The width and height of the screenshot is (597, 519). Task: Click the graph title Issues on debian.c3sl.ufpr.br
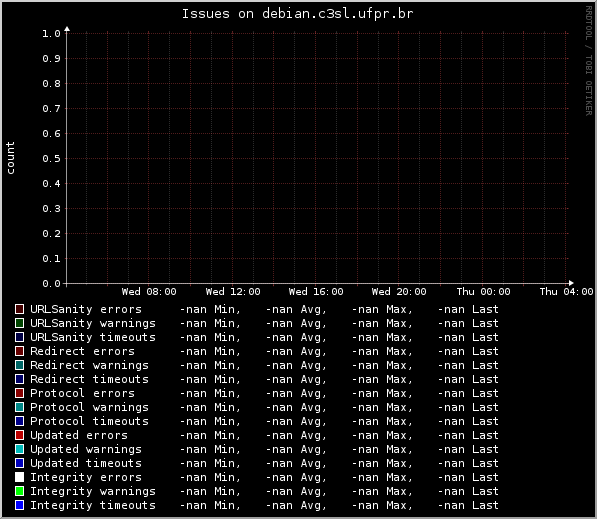(297, 14)
